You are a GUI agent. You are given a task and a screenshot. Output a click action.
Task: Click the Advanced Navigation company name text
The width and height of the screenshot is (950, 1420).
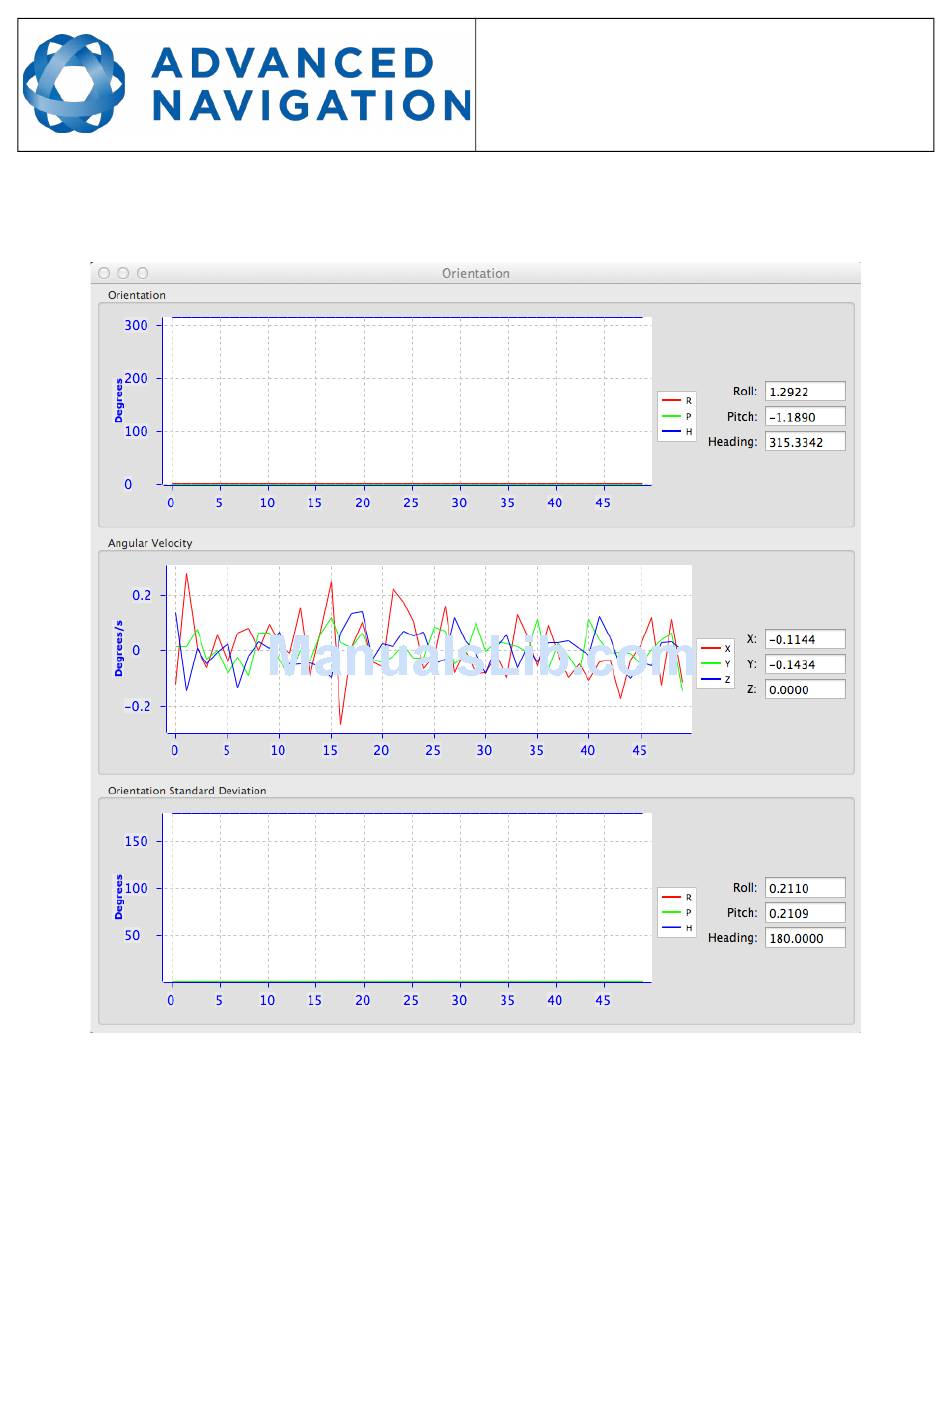(x=311, y=85)
